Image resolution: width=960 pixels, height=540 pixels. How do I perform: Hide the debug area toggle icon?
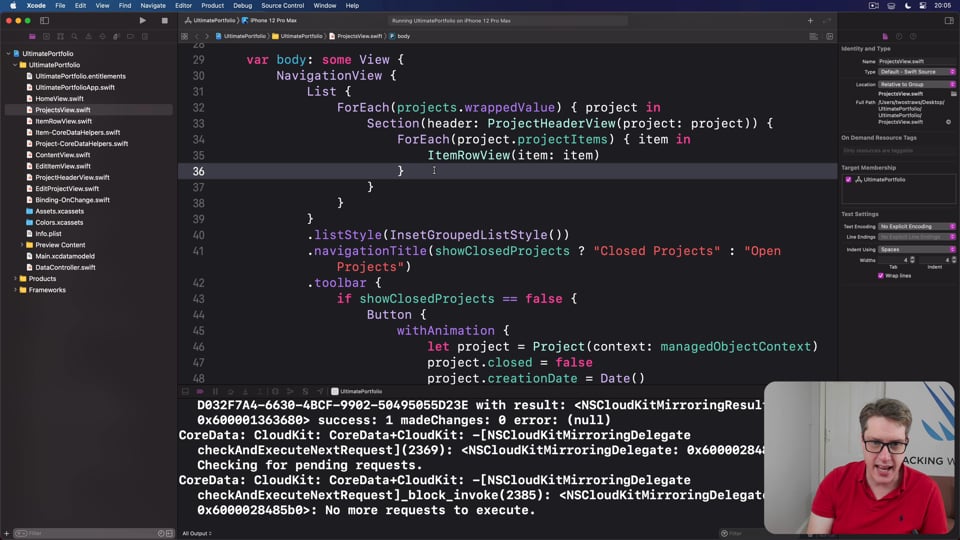[x=186, y=391]
